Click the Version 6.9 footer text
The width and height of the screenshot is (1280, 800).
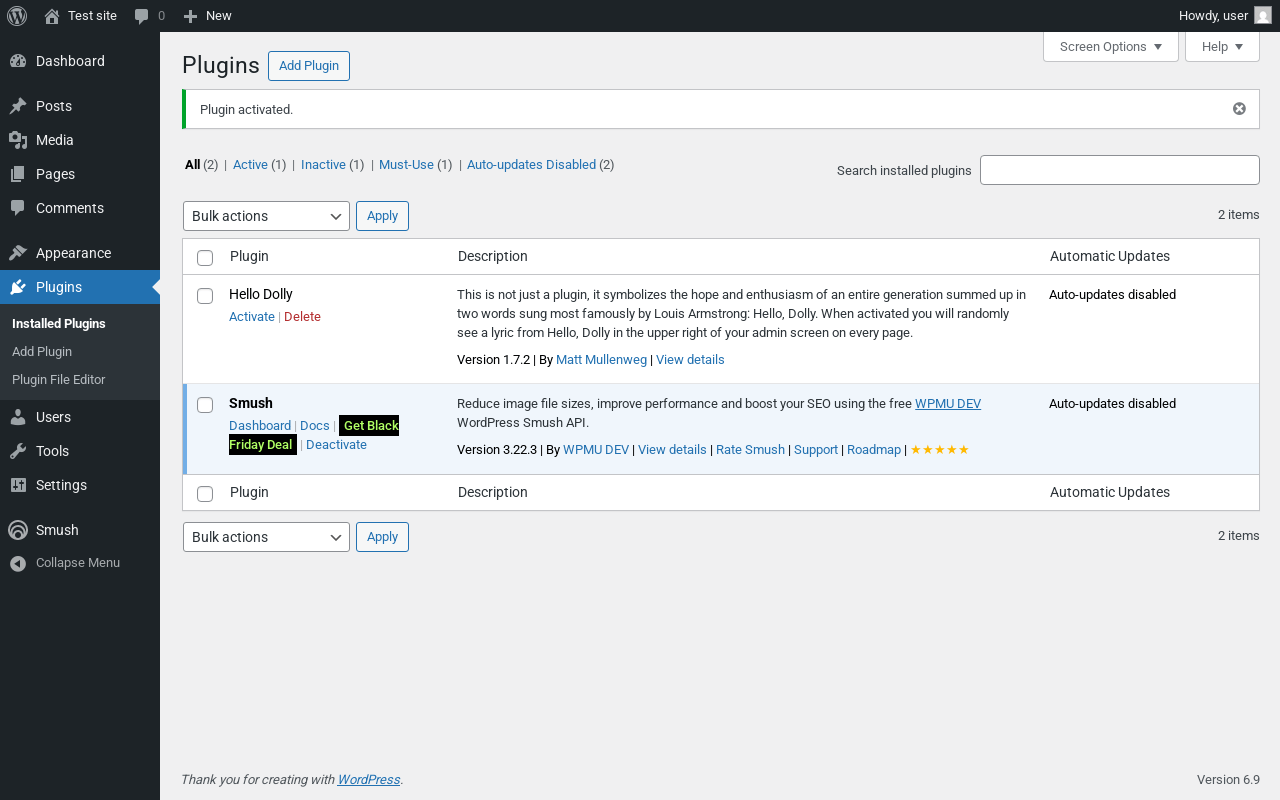1228,780
